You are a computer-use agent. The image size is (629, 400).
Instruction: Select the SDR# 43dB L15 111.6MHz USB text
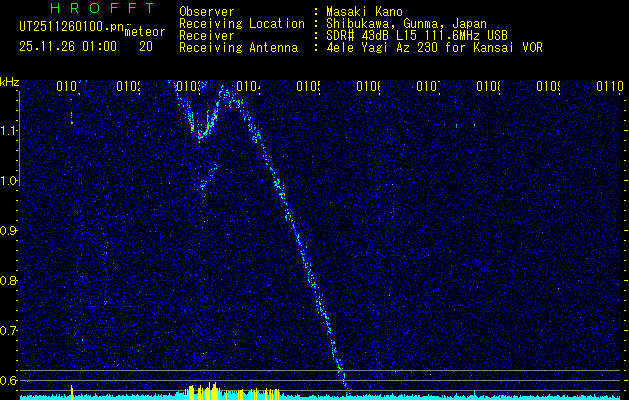pos(417,36)
